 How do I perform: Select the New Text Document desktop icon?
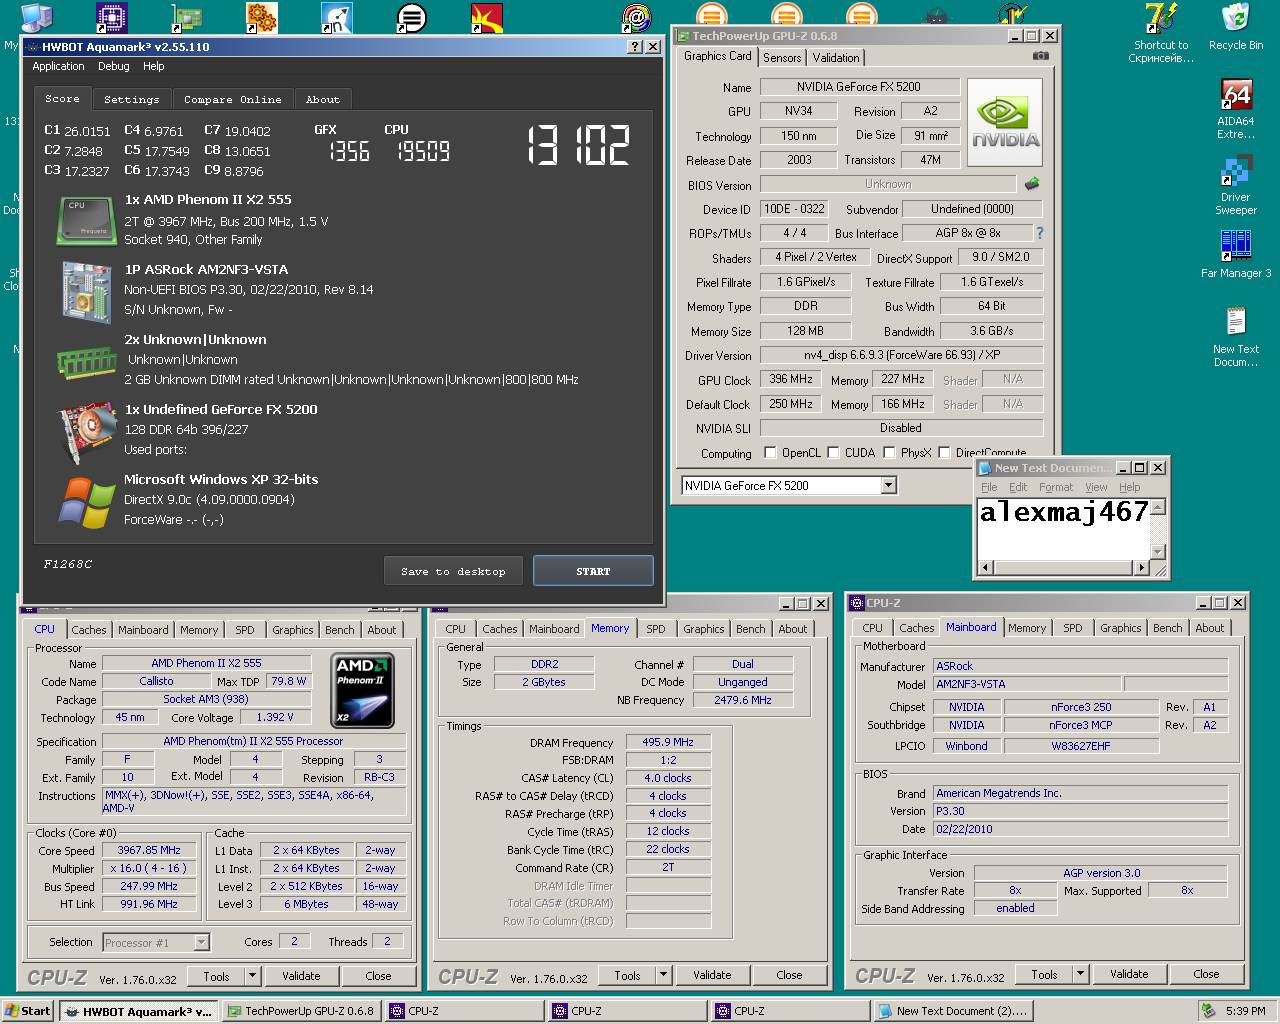pos(1236,337)
